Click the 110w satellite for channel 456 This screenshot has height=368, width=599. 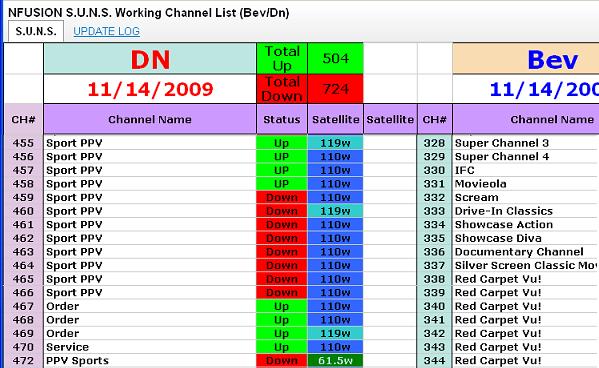pos(335,157)
